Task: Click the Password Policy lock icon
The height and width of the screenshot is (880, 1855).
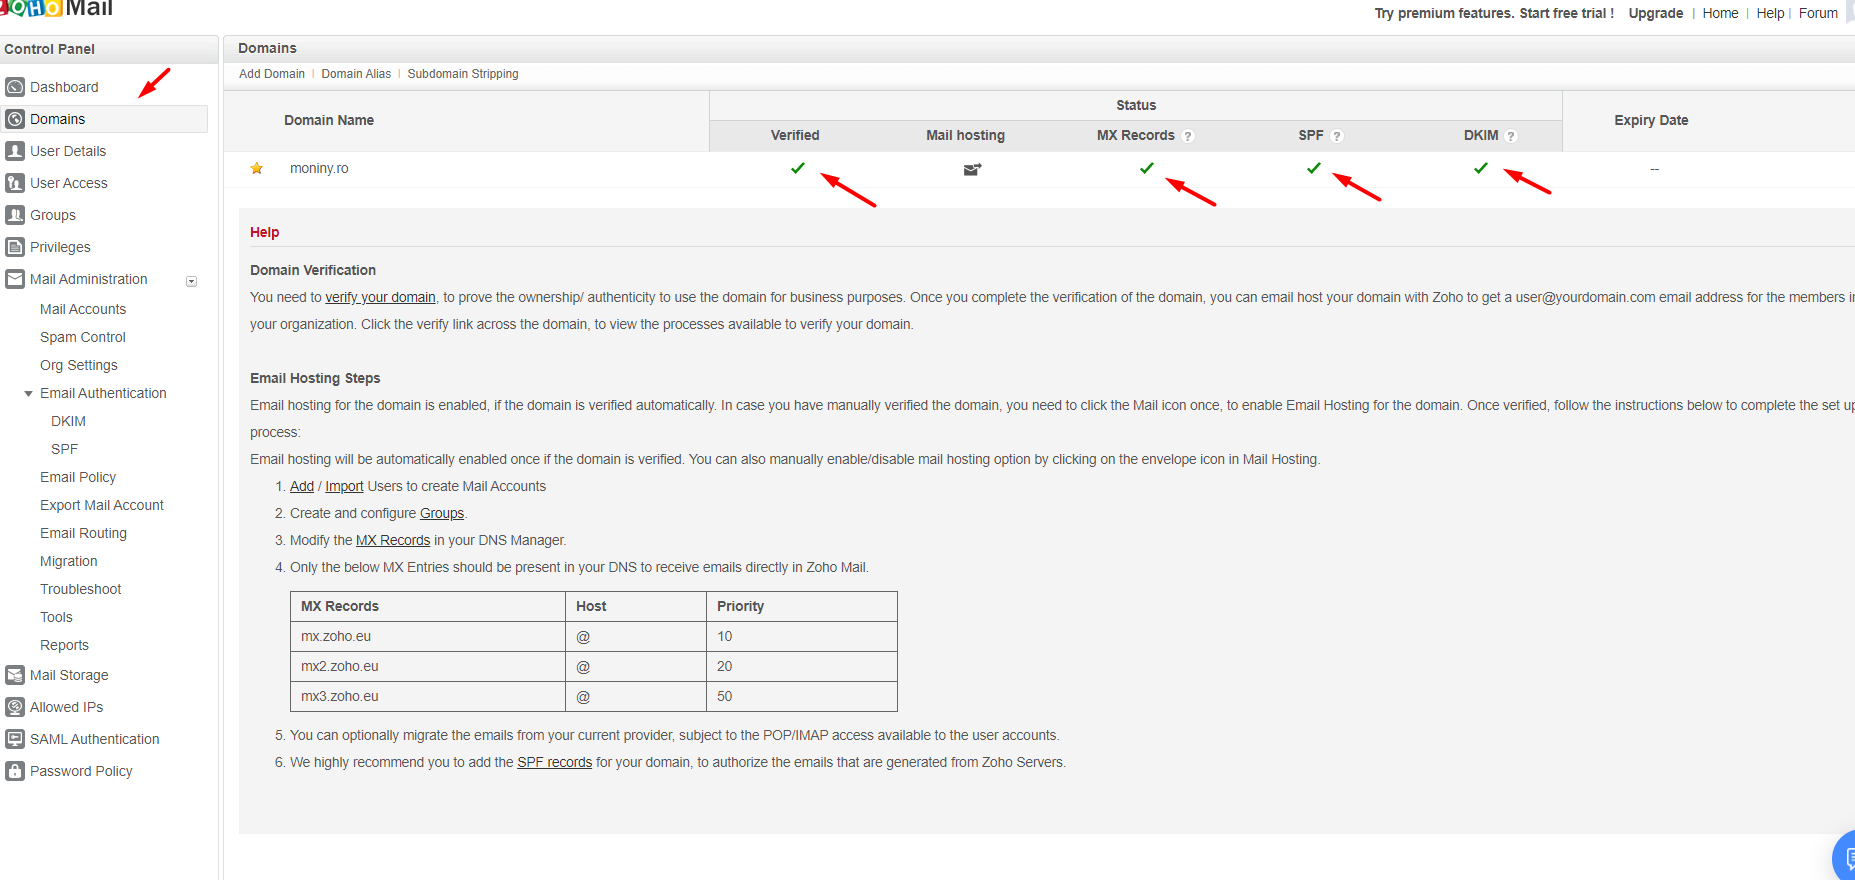Action: coord(15,771)
